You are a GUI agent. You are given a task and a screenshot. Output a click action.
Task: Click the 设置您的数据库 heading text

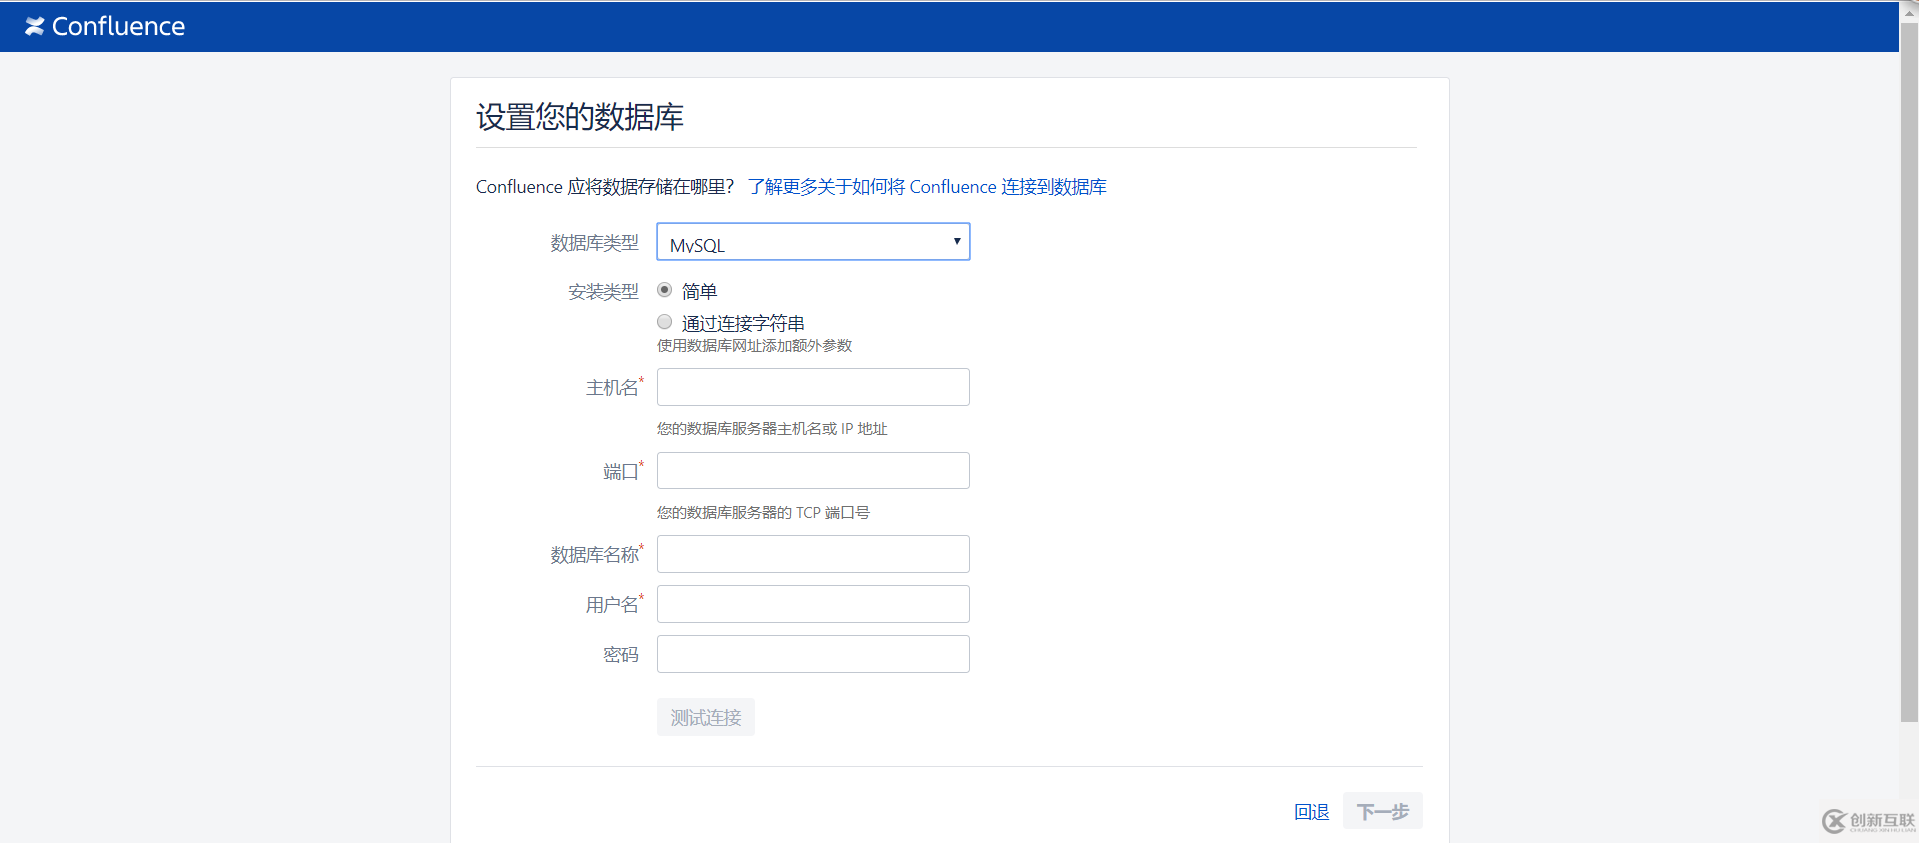point(580,117)
